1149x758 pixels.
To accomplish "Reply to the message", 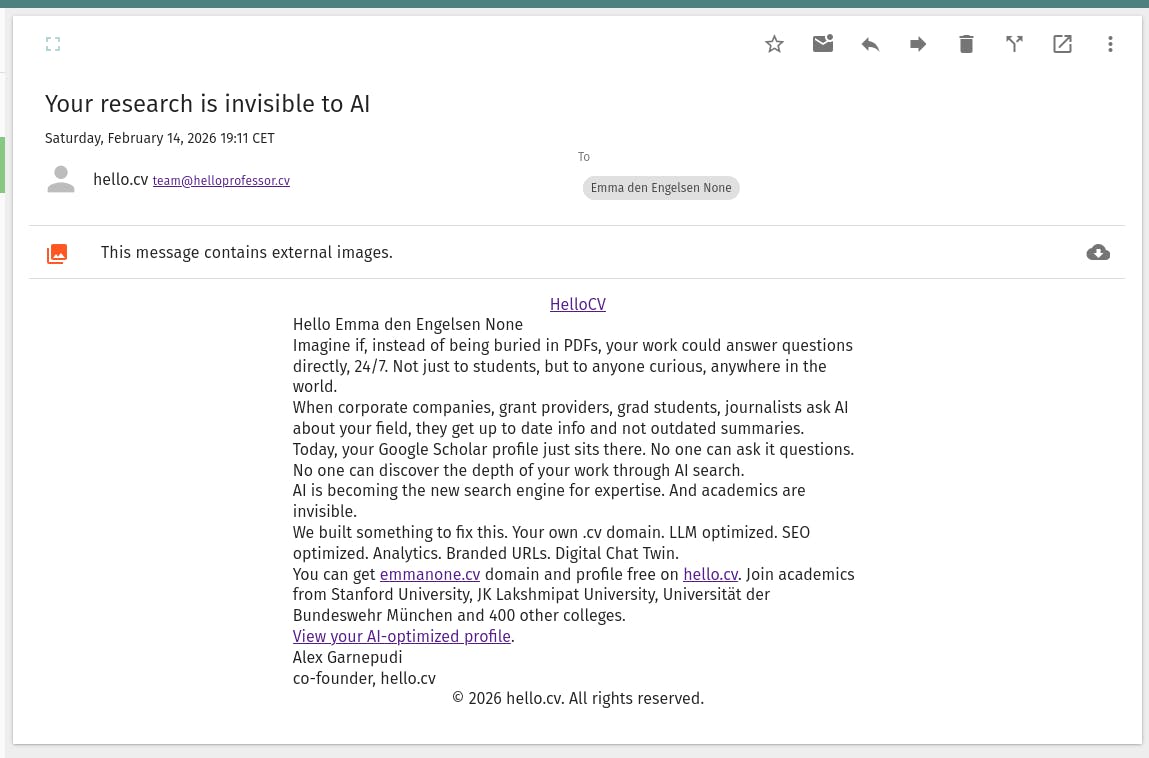I will [871, 45].
